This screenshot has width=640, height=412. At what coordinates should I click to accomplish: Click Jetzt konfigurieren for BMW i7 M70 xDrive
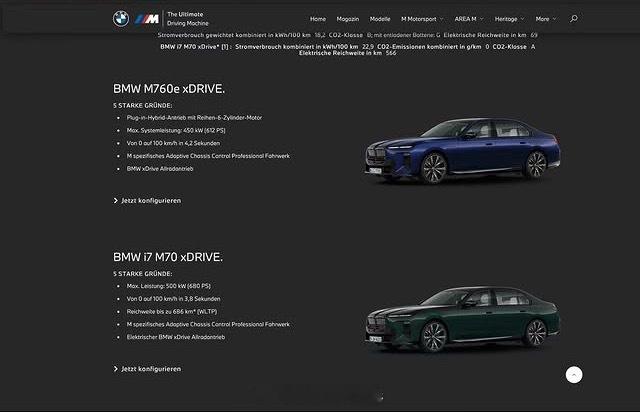click(x=151, y=369)
